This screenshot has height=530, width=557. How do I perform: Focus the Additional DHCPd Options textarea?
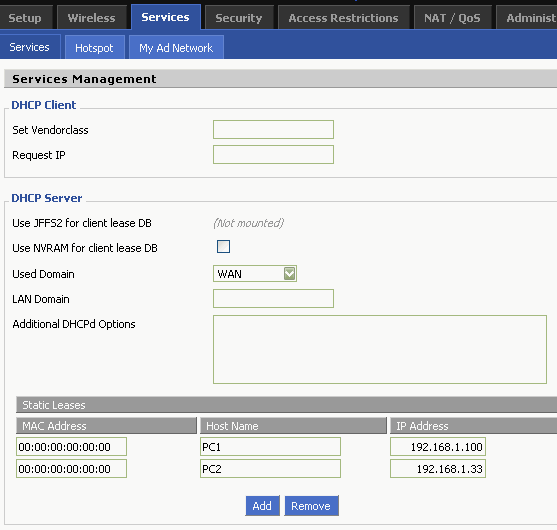click(x=380, y=350)
